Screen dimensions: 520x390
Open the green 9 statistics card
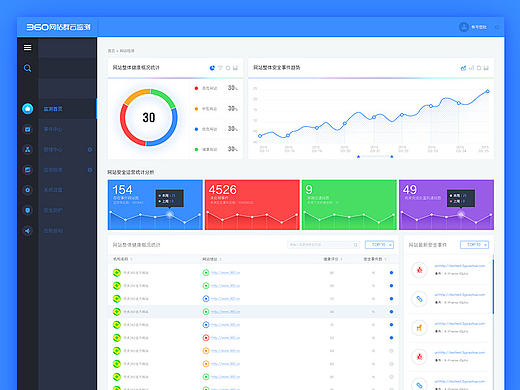pos(349,205)
